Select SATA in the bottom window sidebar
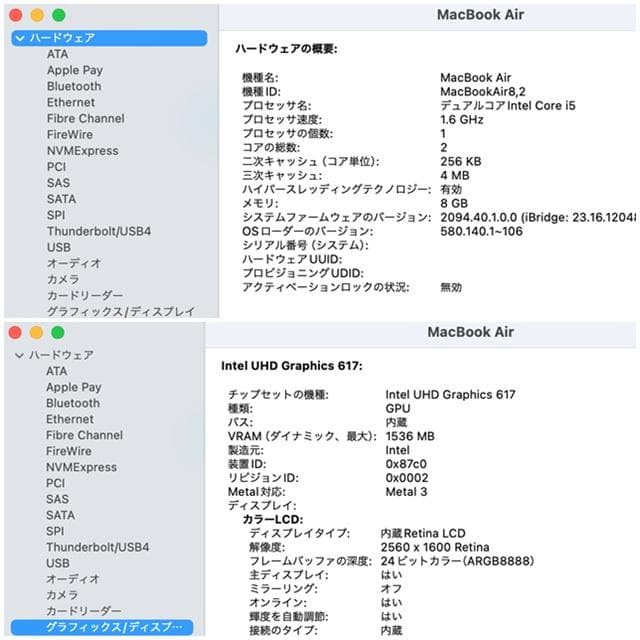The image size is (640, 640). pos(60,515)
